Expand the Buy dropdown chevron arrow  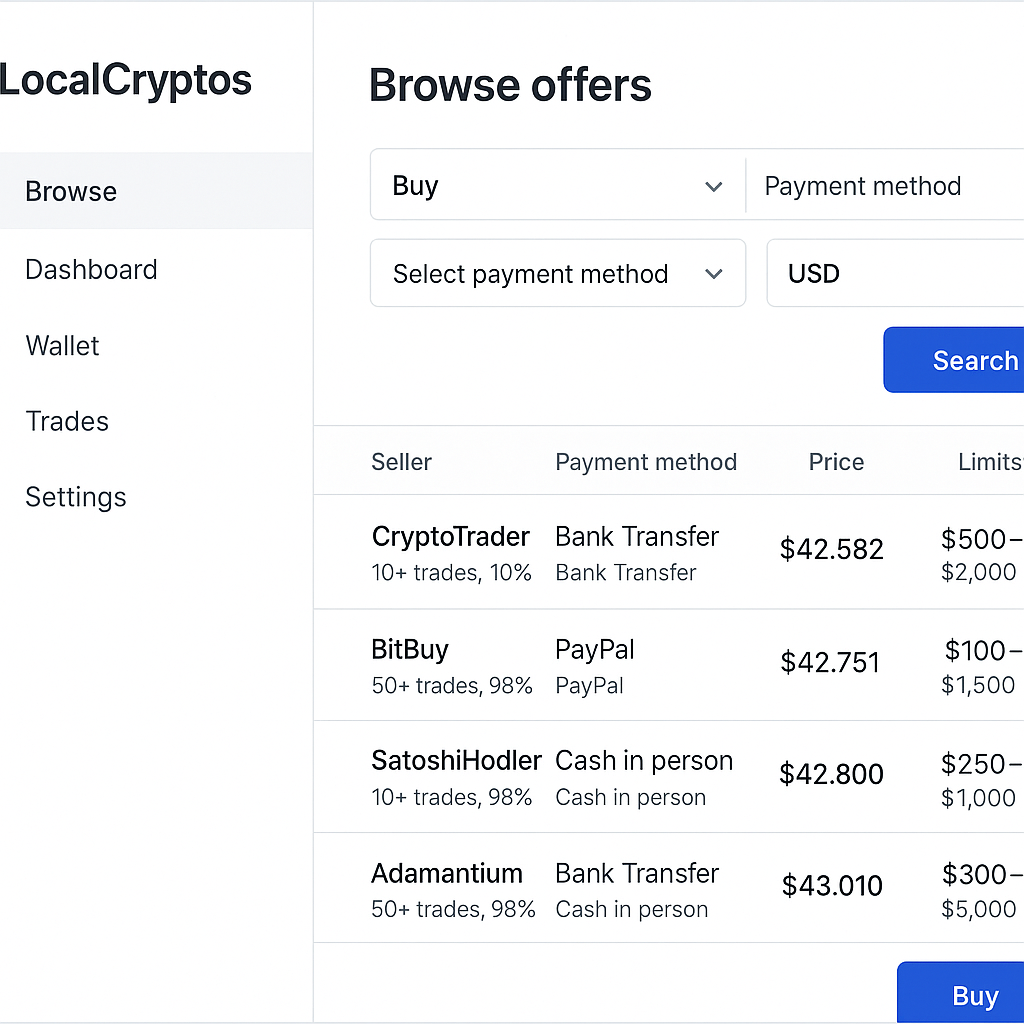pyautogui.click(x=714, y=186)
